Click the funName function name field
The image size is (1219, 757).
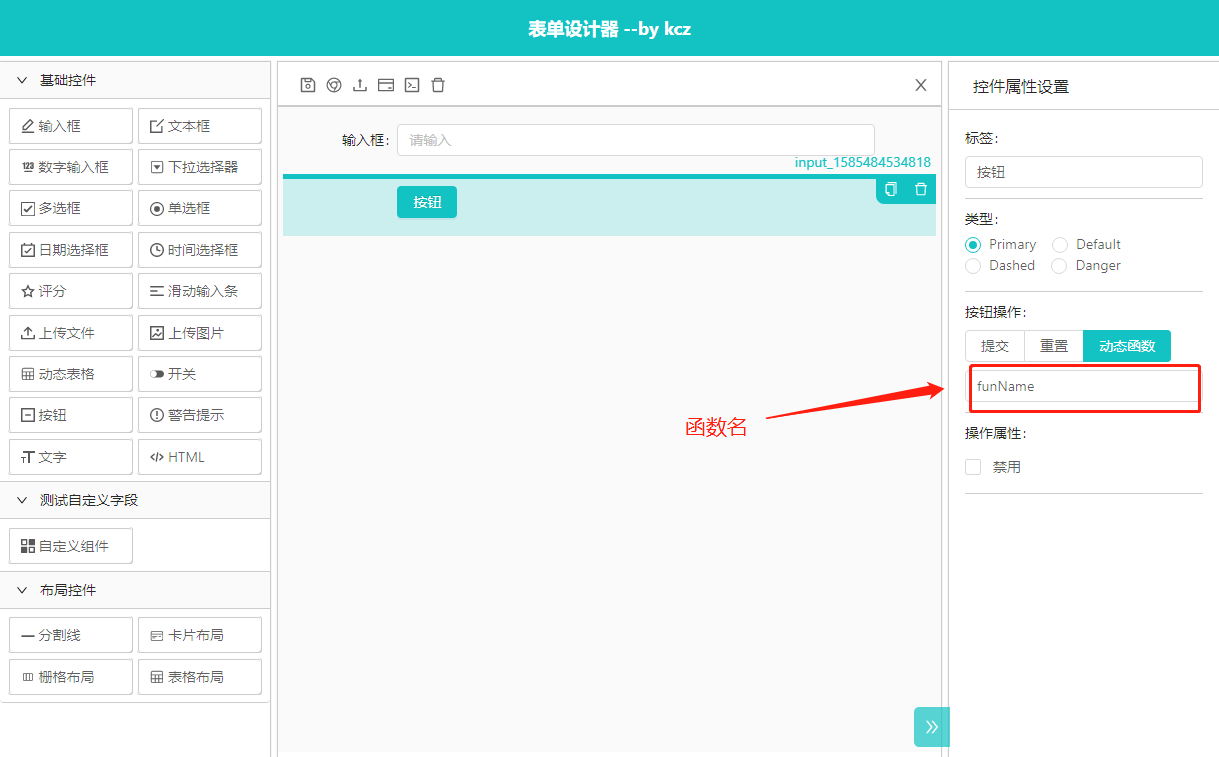pyautogui.click(x=1084, y=386)
